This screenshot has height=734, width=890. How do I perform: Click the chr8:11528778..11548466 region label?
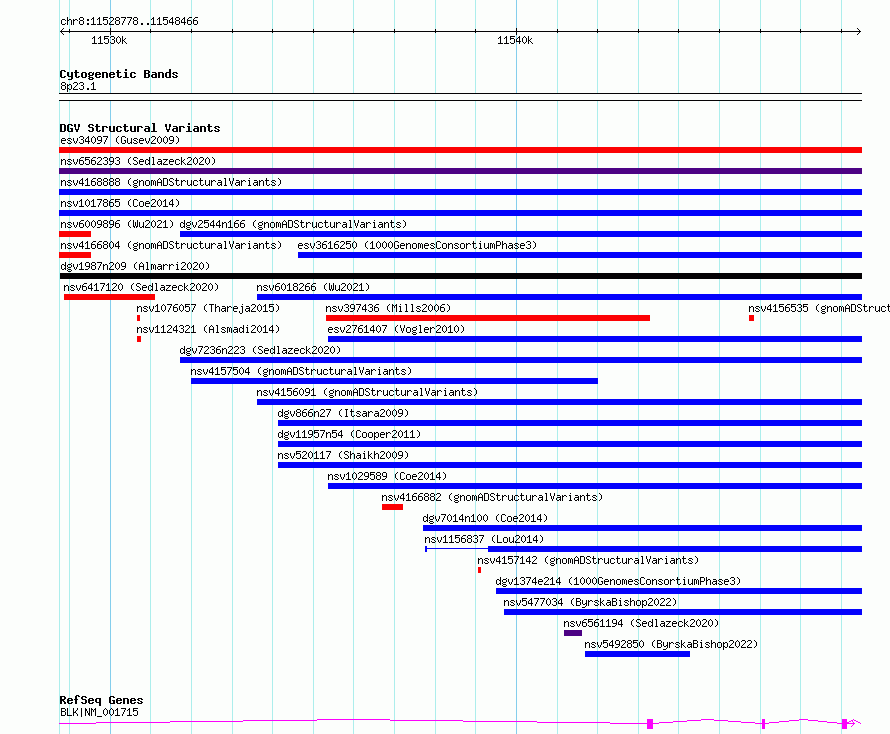(x=129, y=22)
